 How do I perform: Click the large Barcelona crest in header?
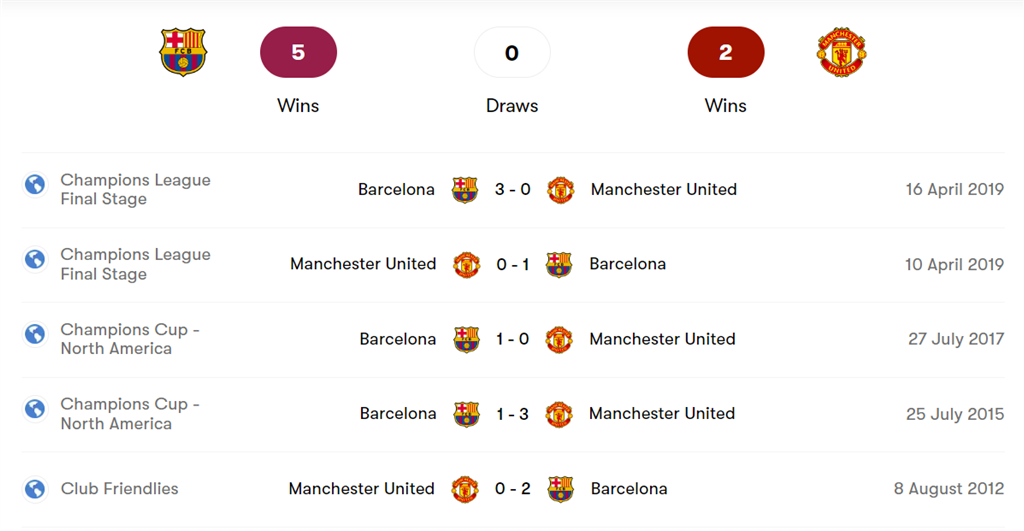[183, 52]
